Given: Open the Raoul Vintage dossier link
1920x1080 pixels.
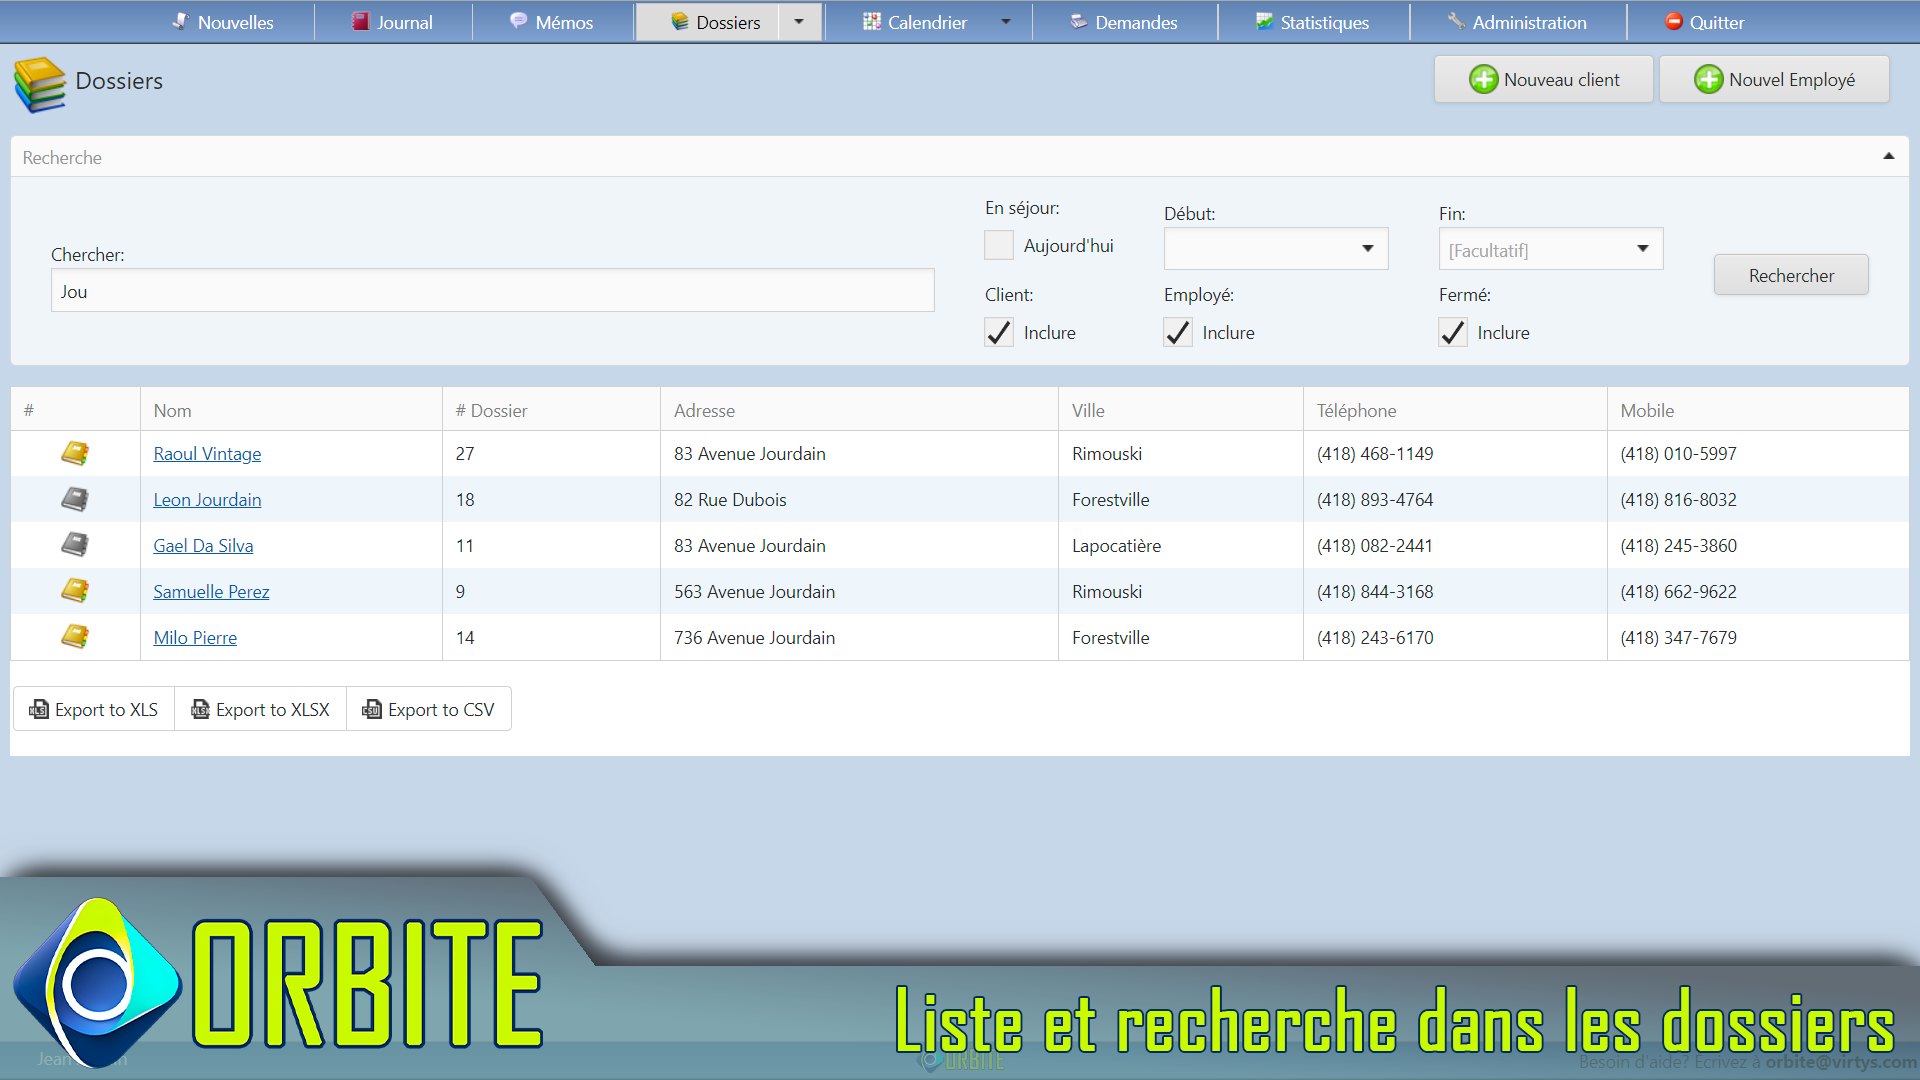Looking at the screenshot, I should pos(207,454).
